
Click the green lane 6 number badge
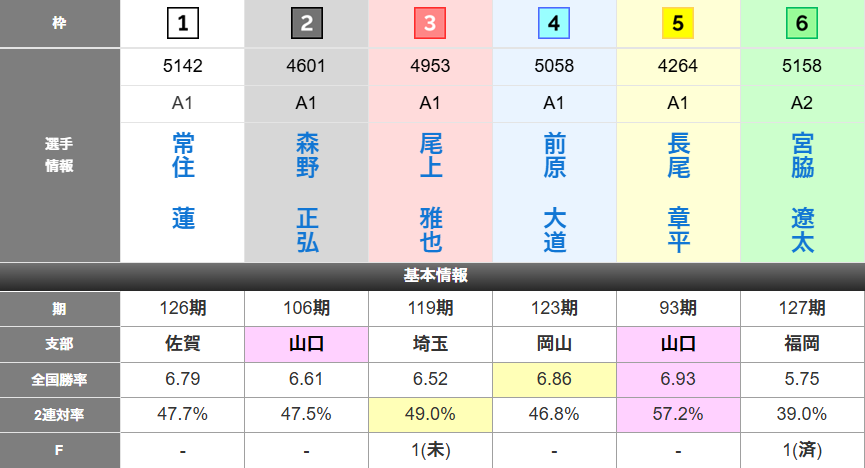pyautogui.click(x=802, y=23)
